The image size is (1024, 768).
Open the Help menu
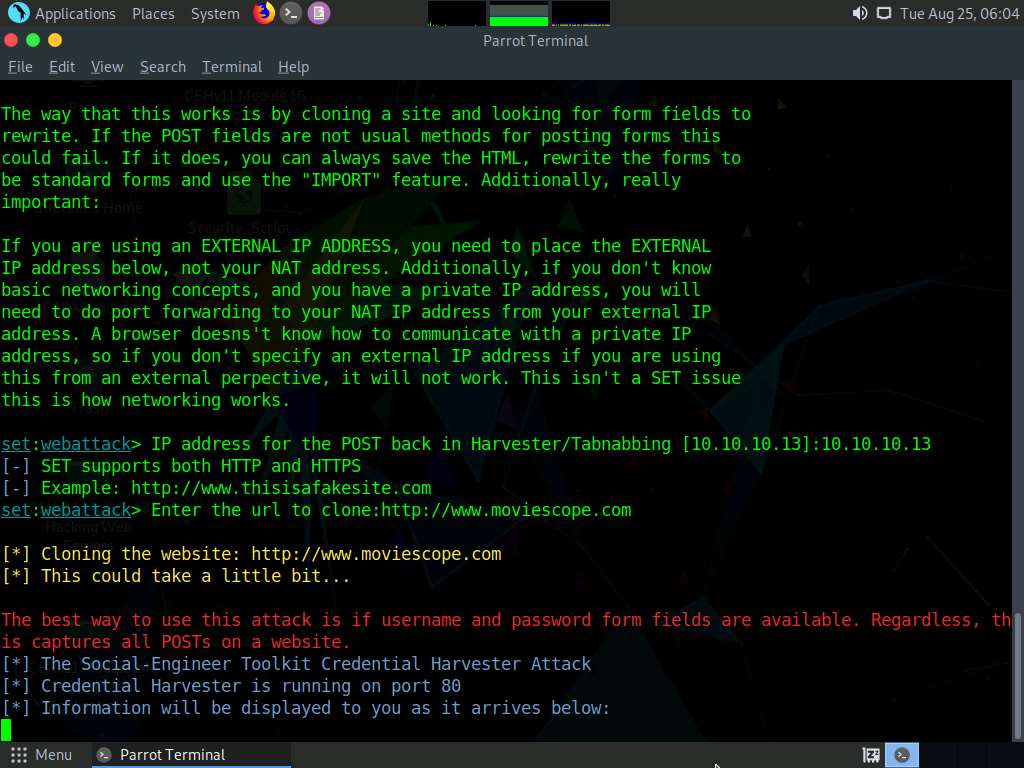[x=293, y=67]
